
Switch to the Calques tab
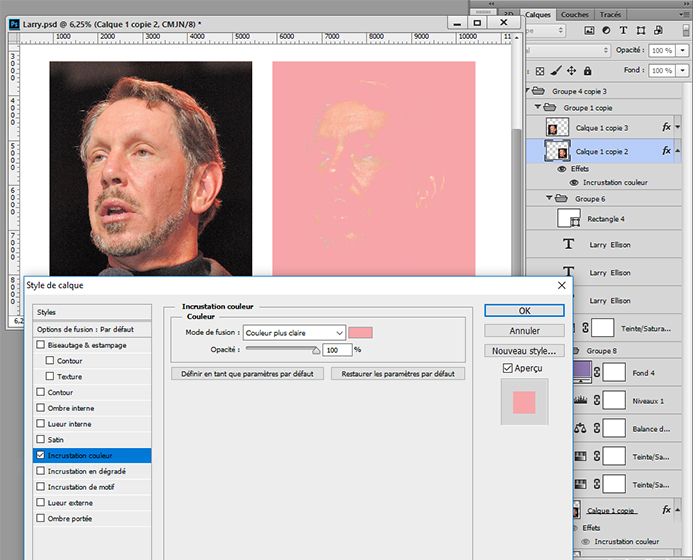(x=538, y=15)
